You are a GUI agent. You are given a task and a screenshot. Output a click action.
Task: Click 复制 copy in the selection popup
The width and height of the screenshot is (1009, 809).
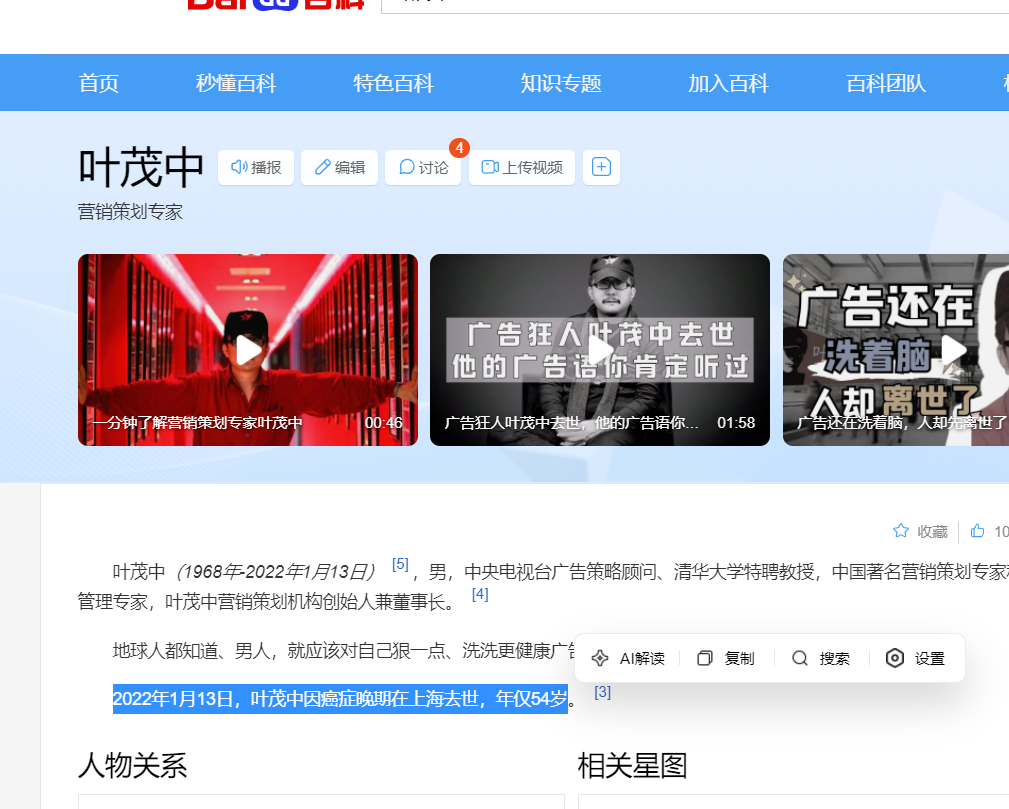[x=726, y=658]
